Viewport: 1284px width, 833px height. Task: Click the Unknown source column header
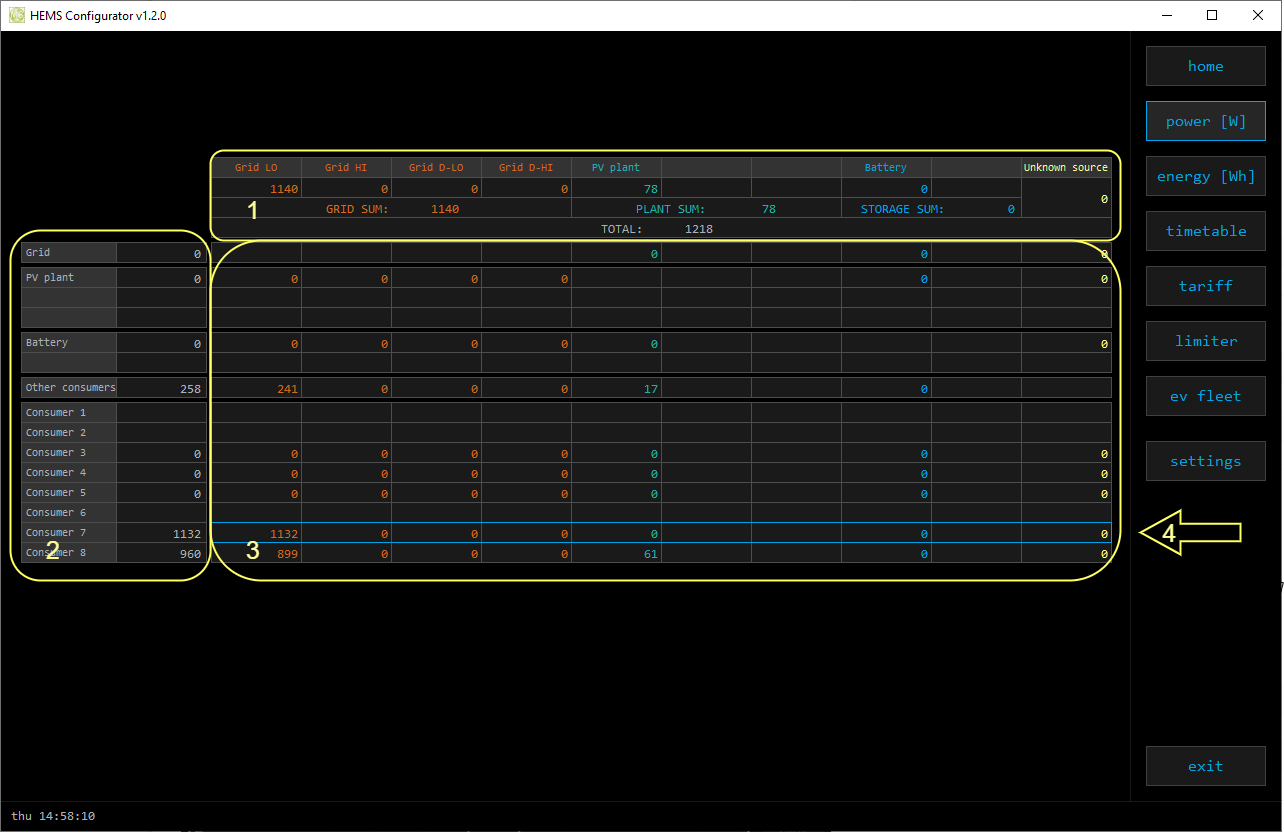pos(1065,168)
